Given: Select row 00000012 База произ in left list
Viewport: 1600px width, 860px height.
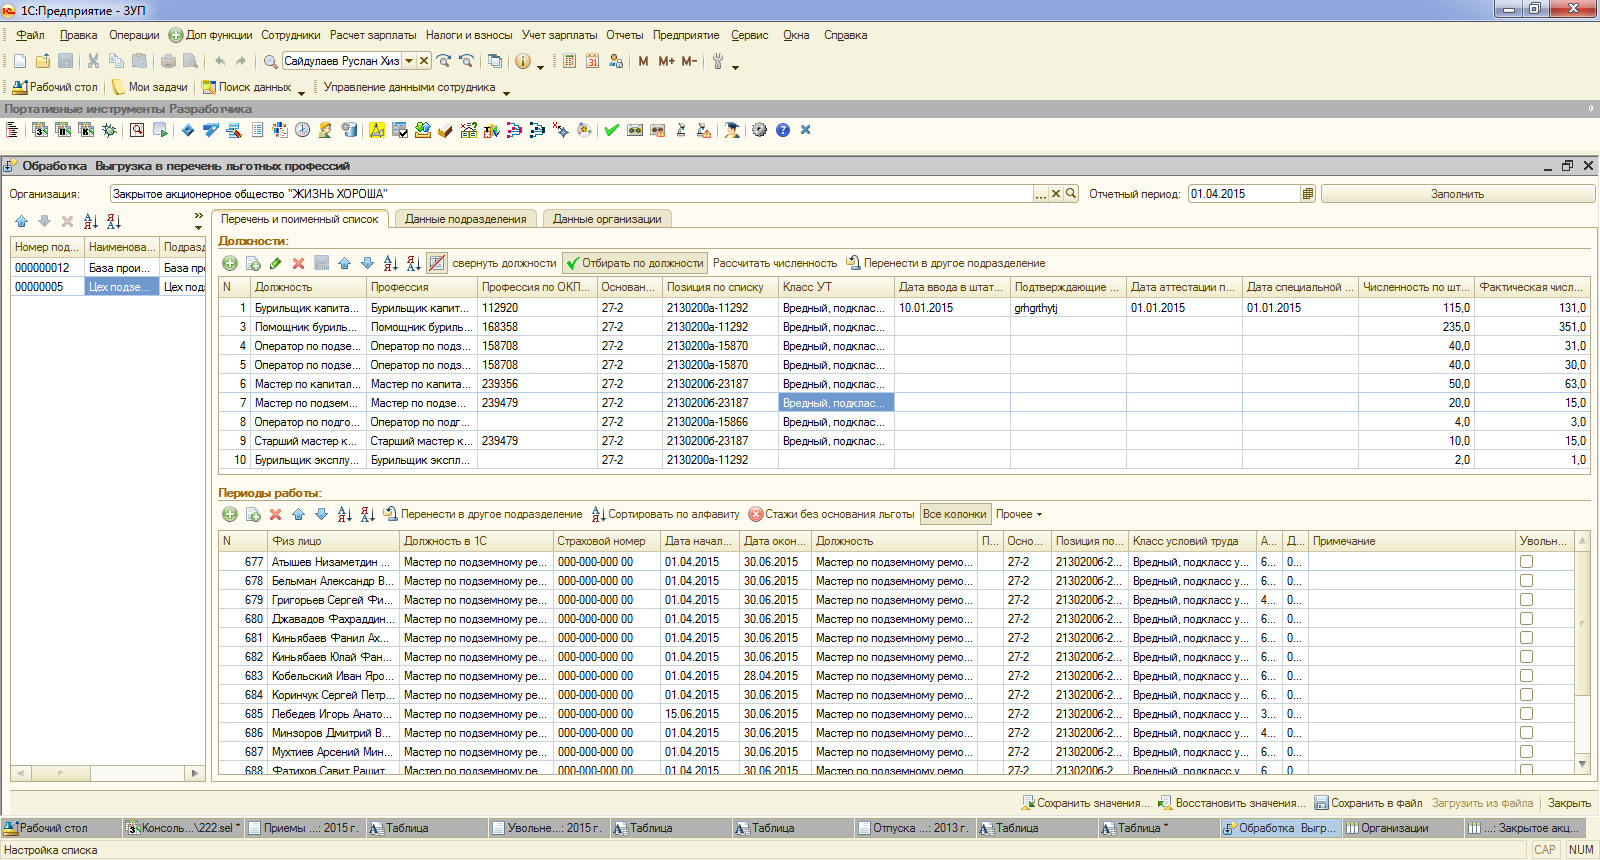Looking at the screenshot, I should click(108, 268).
